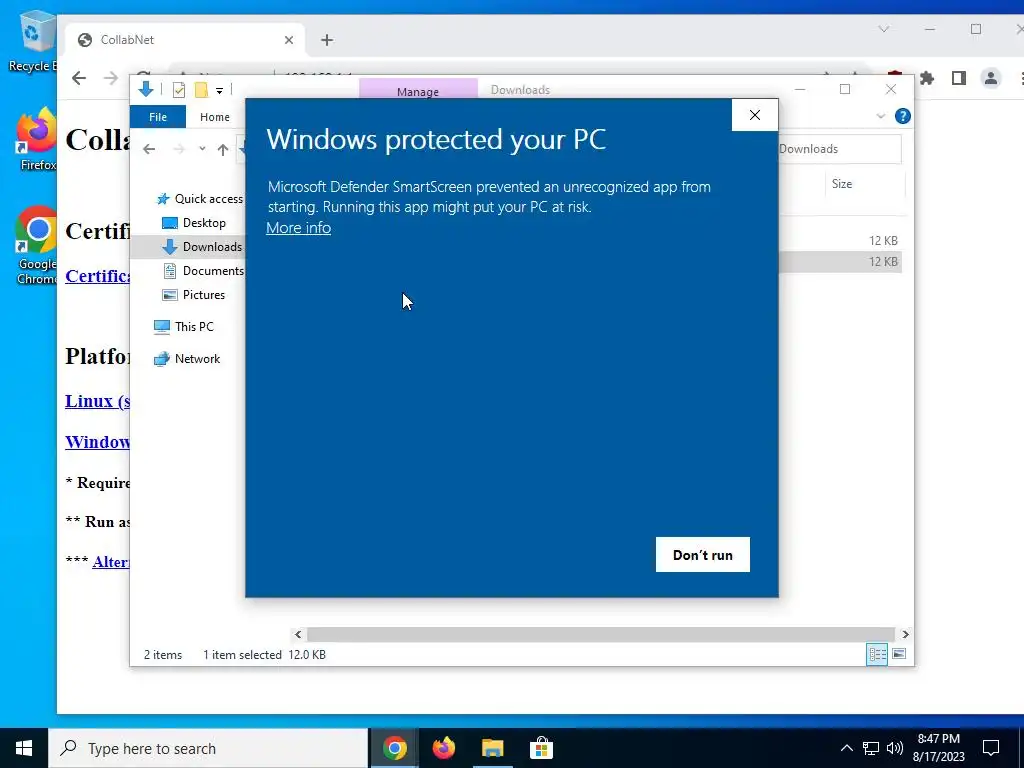
Task: Click the Don't run button
Action: 703,554
